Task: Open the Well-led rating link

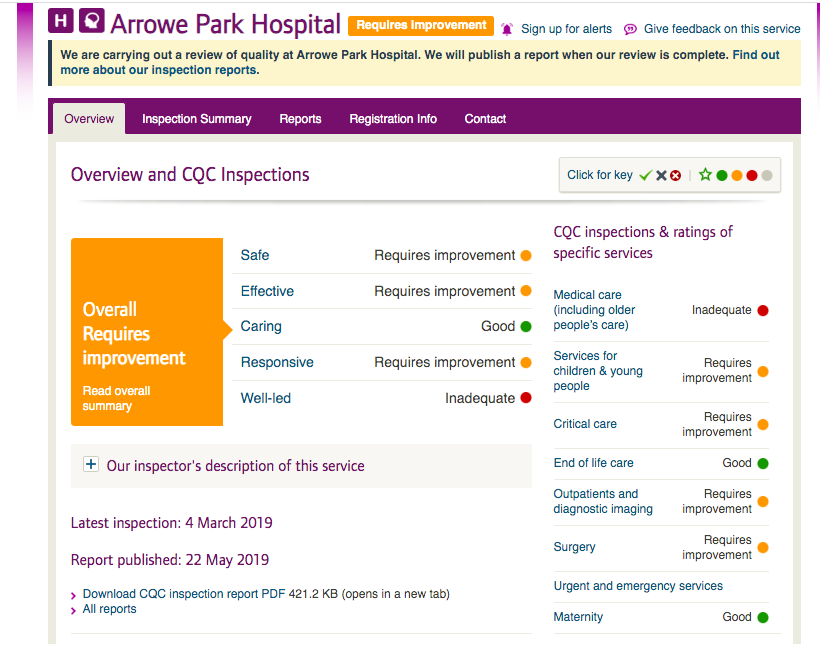Action: pos(266,398)
